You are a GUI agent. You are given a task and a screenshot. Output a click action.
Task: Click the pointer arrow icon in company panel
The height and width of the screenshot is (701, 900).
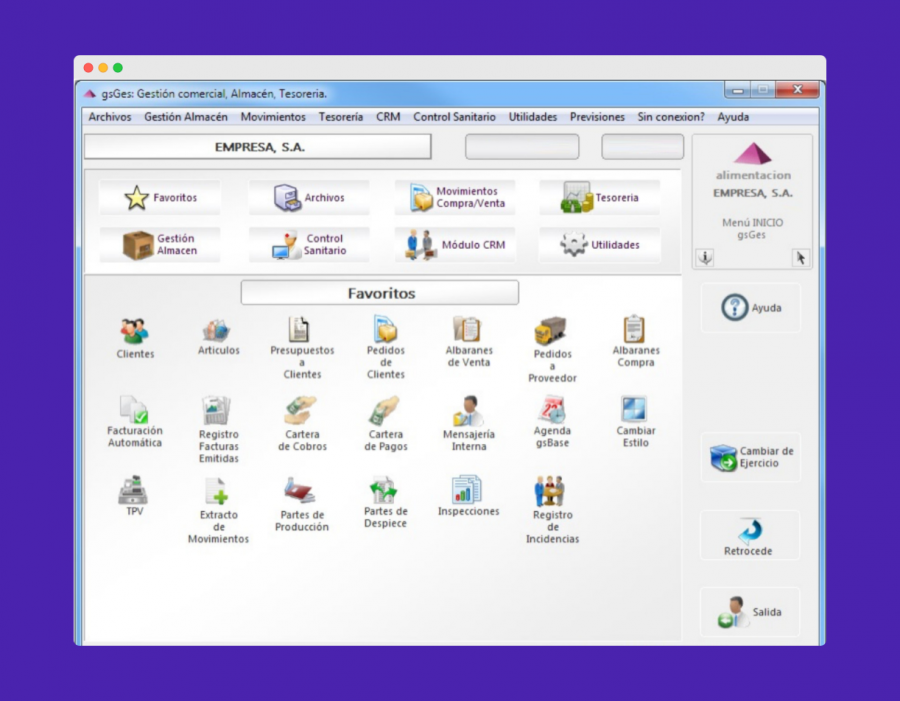coord(800,257)
